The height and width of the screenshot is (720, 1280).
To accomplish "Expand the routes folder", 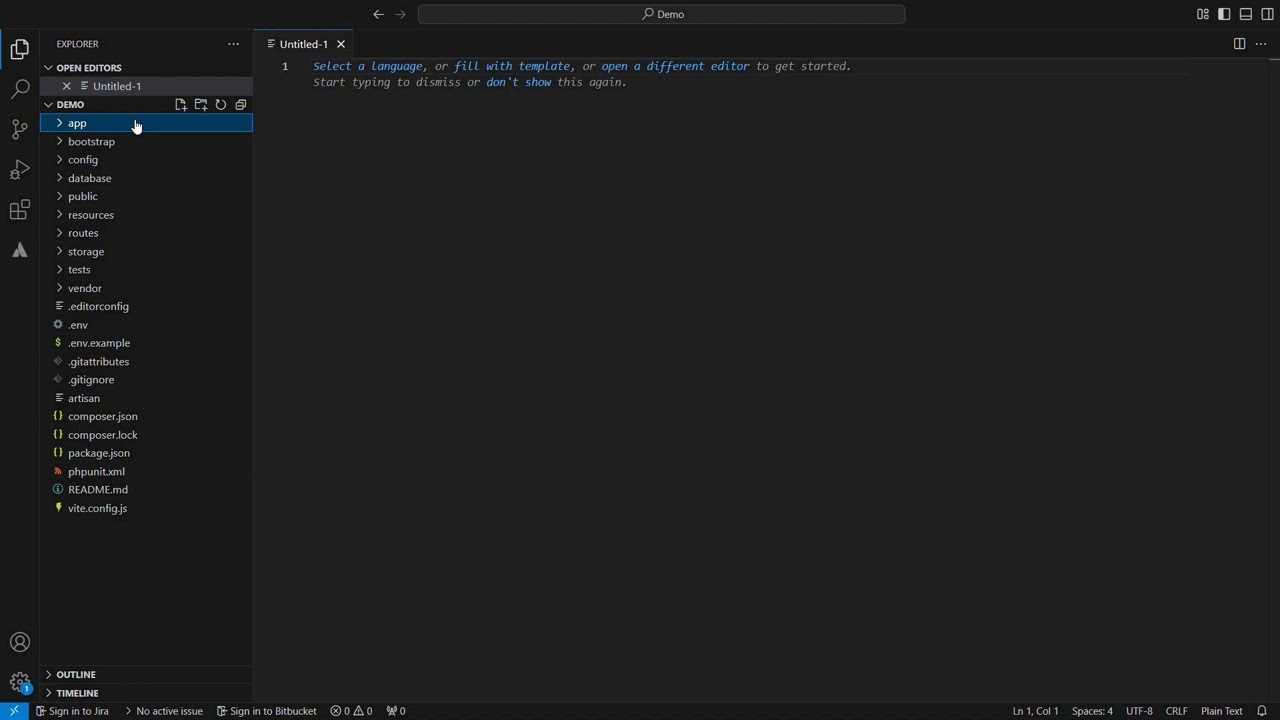I will (146, 233).
